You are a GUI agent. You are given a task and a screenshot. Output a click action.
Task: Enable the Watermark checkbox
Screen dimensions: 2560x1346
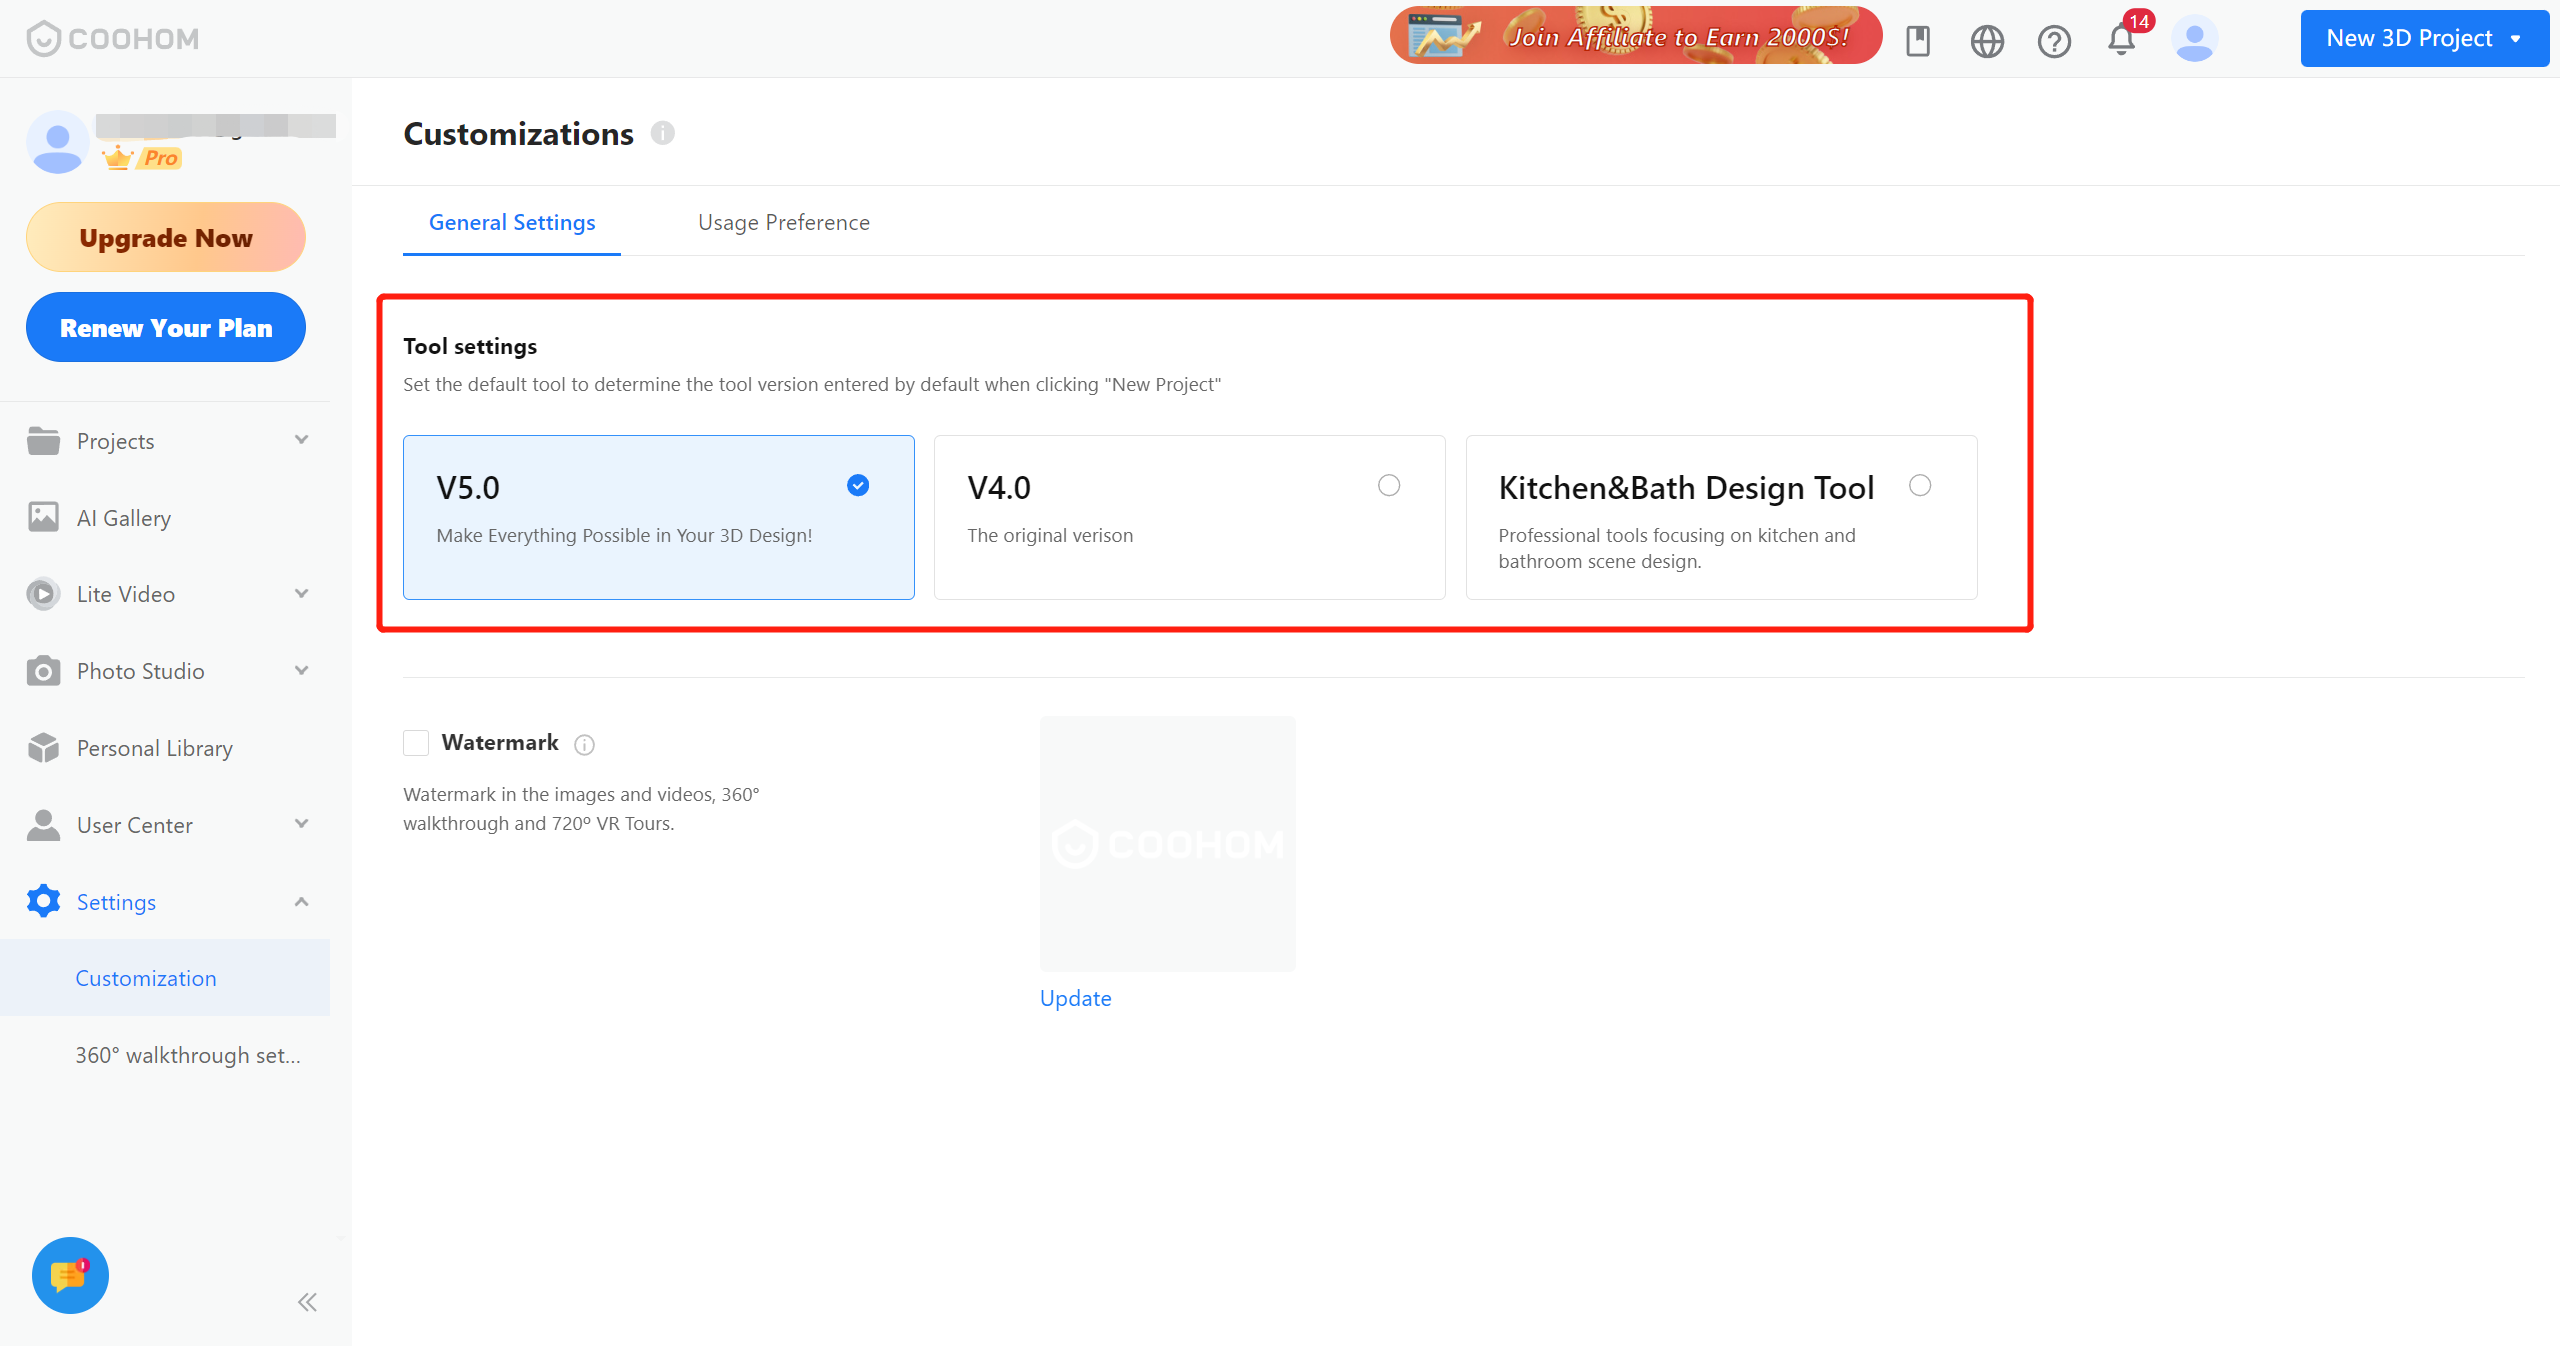point(416,743)
